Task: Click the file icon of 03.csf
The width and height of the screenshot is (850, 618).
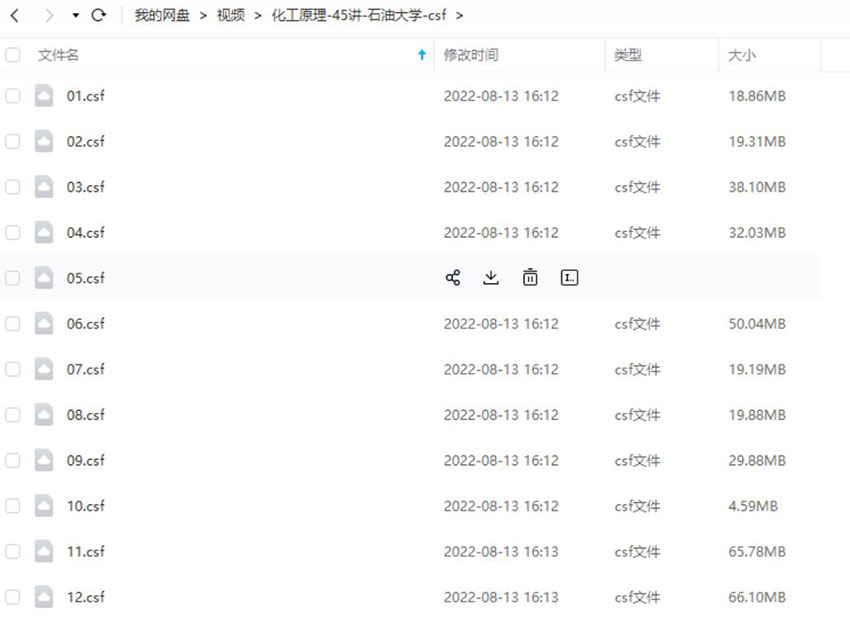Action: (x=44, y=187)
